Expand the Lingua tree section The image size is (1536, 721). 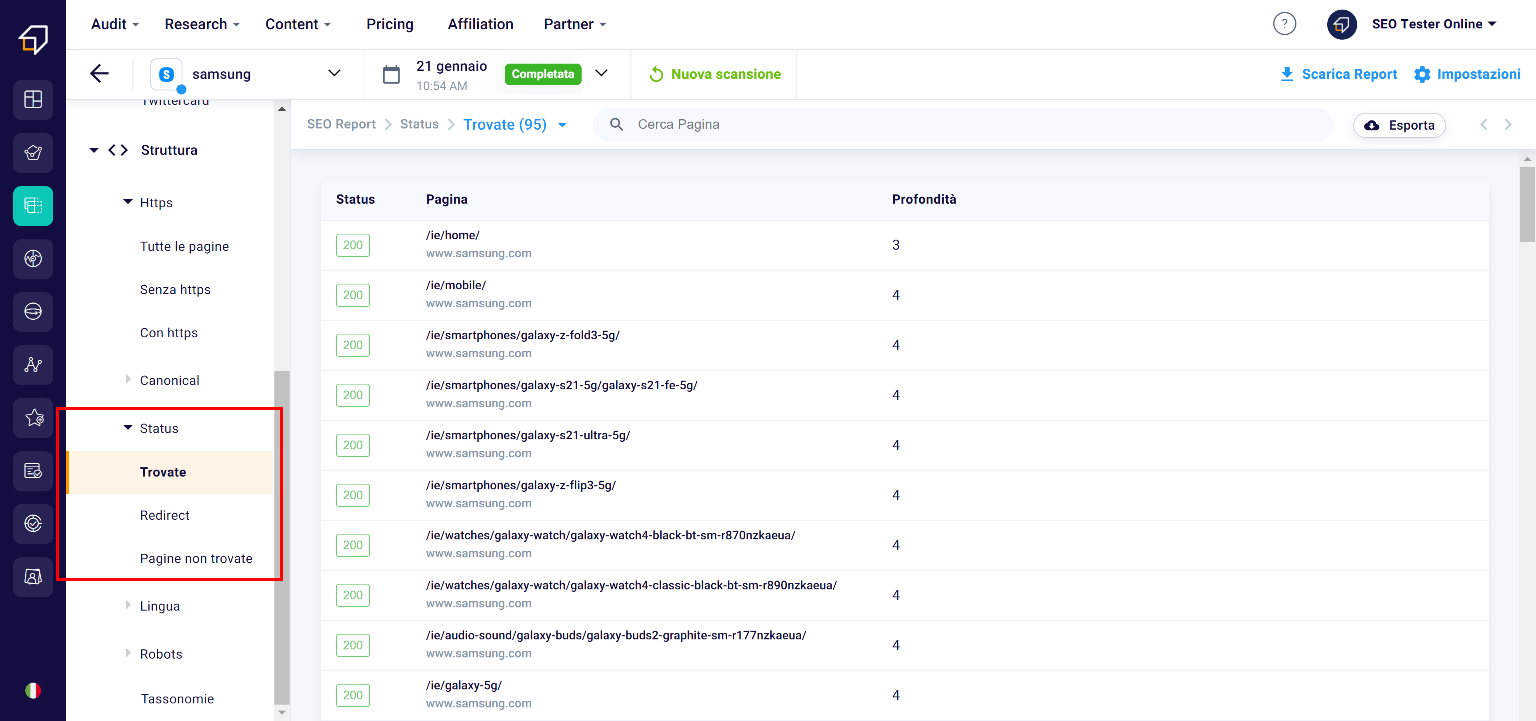coord(128,606)
